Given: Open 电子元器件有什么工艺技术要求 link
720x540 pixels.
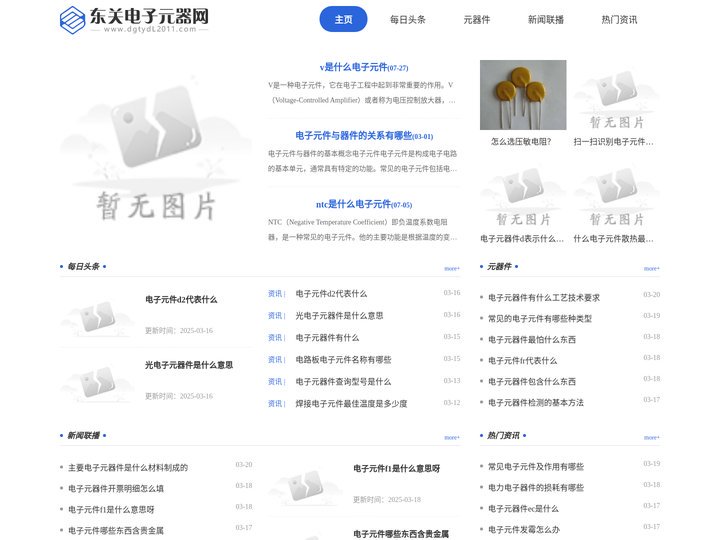Looking at the screenshot, I should coord(544,298).
